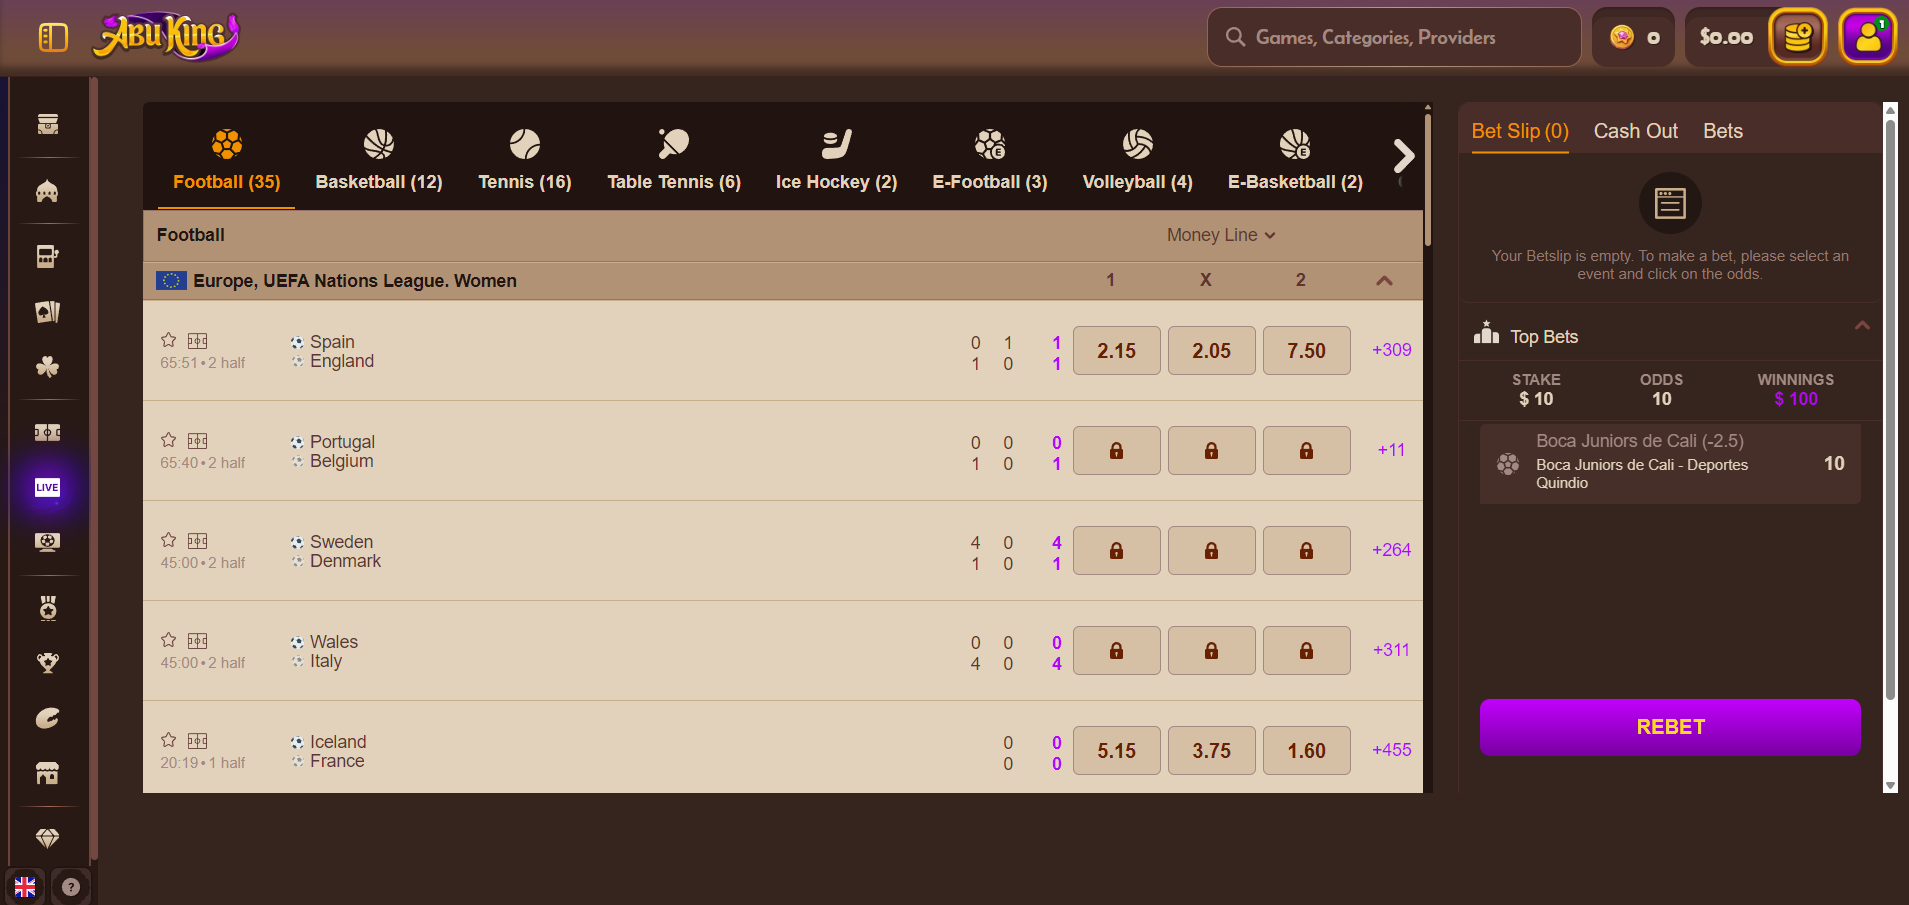1909x905 pixels.
Task: Click the diamond VIP sidebar icon
Action: [x=47, y=838]
